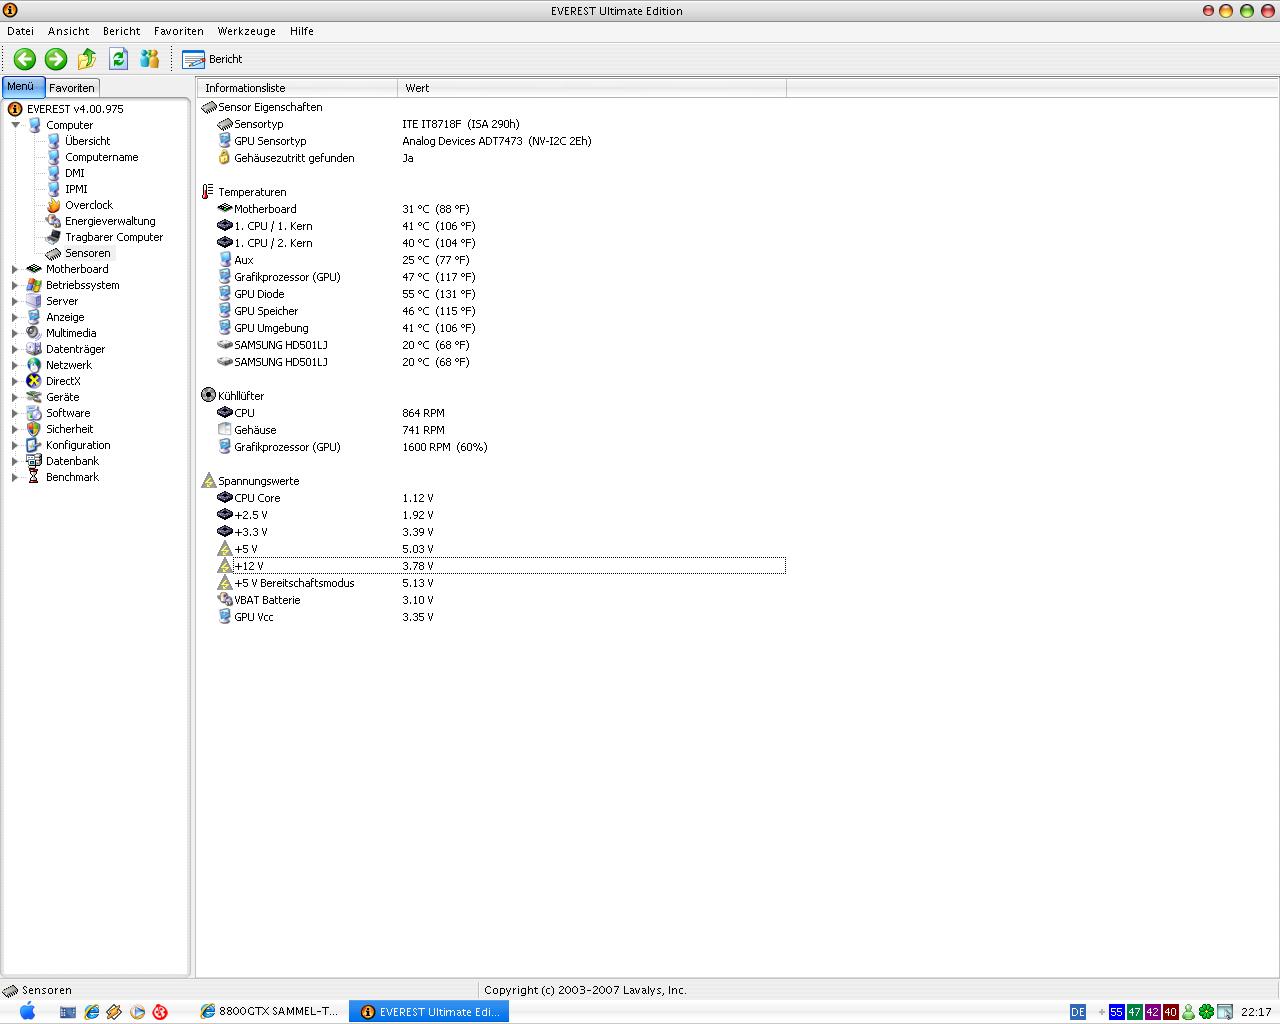Click the tray clock showing 22:17
Screen dimensions: 1280x1024
click(x=1255, y=1012)
